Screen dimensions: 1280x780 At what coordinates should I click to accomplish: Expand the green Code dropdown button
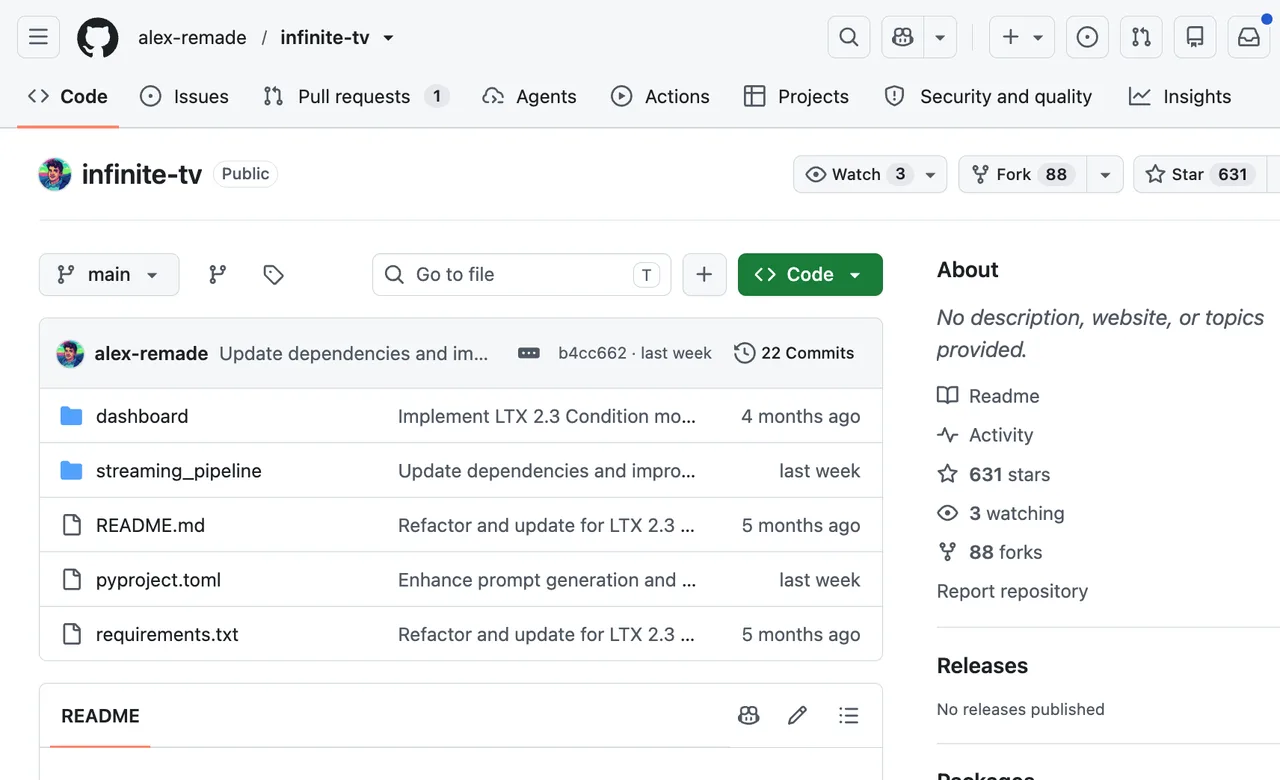tap(810, 274)
